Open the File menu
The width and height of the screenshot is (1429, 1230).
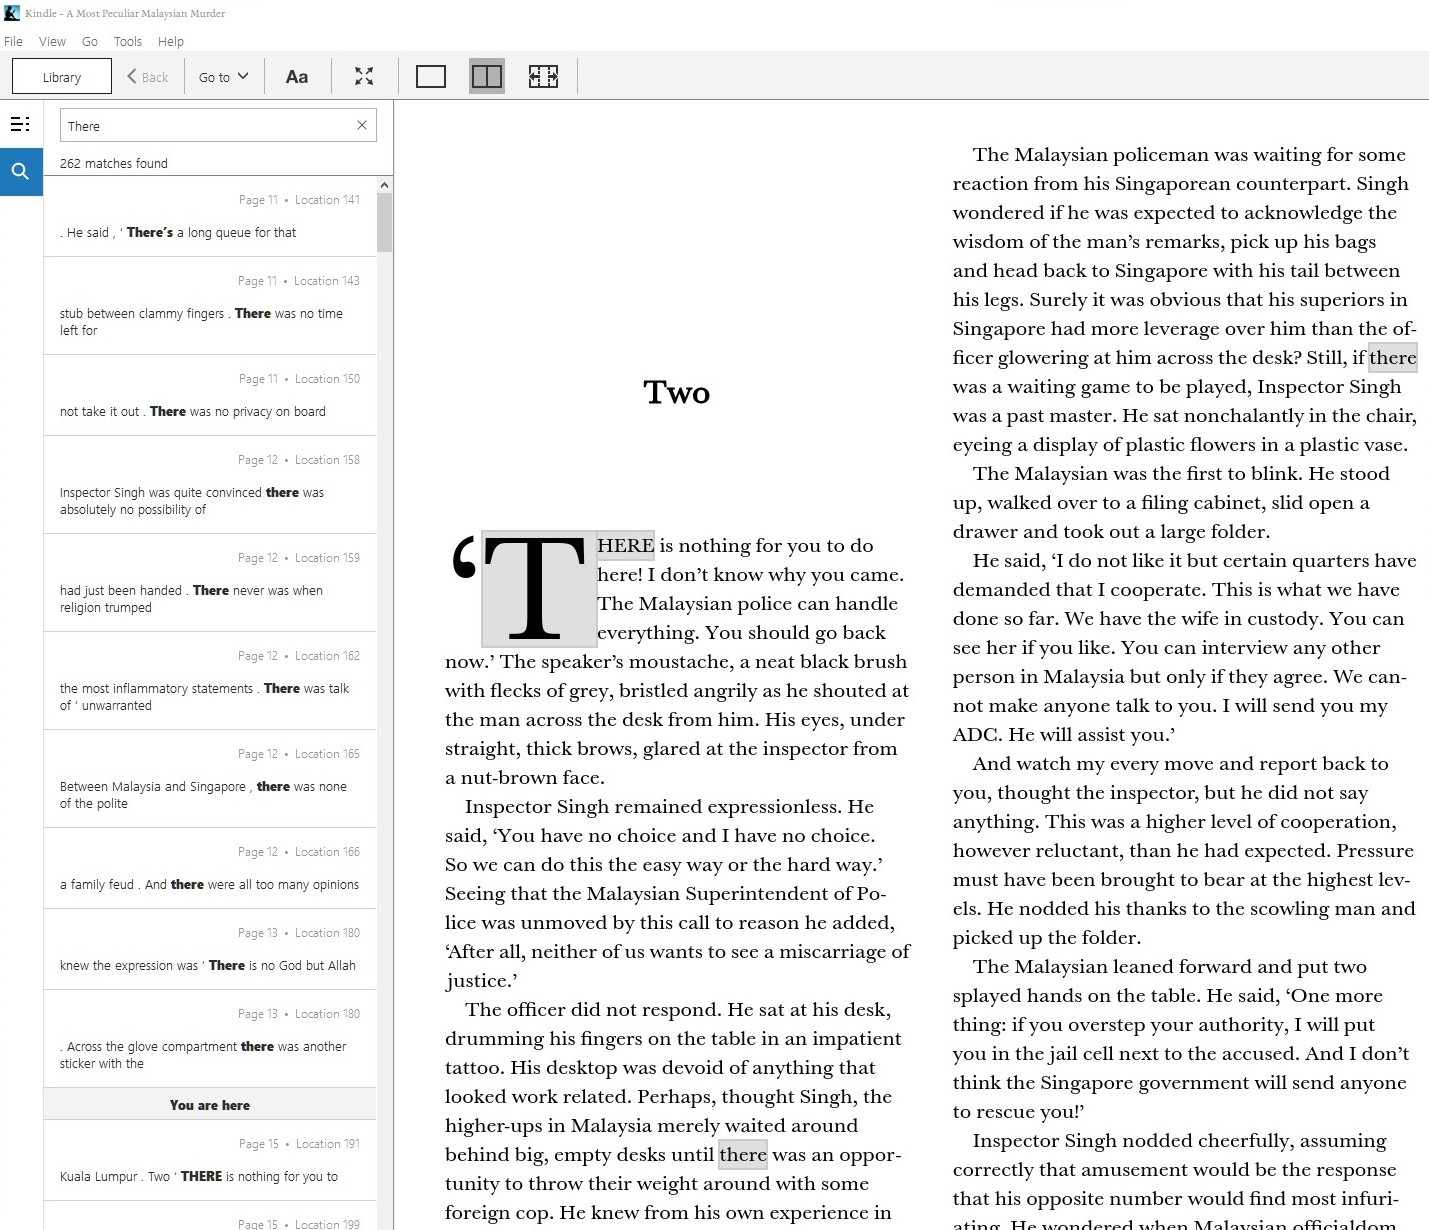[x=13, y=41]
